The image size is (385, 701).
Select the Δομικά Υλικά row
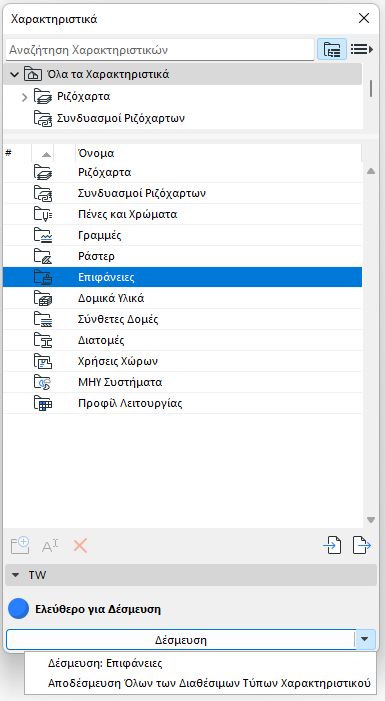coord(182,298)
